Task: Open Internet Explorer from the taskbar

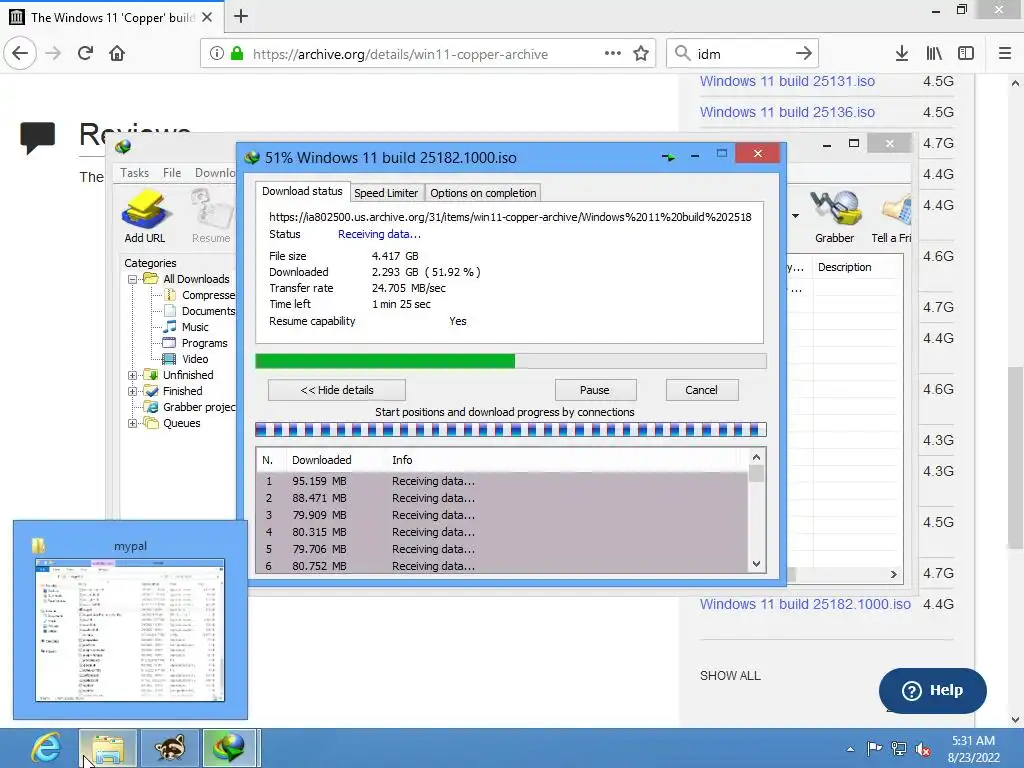Action: click(46, 748)
